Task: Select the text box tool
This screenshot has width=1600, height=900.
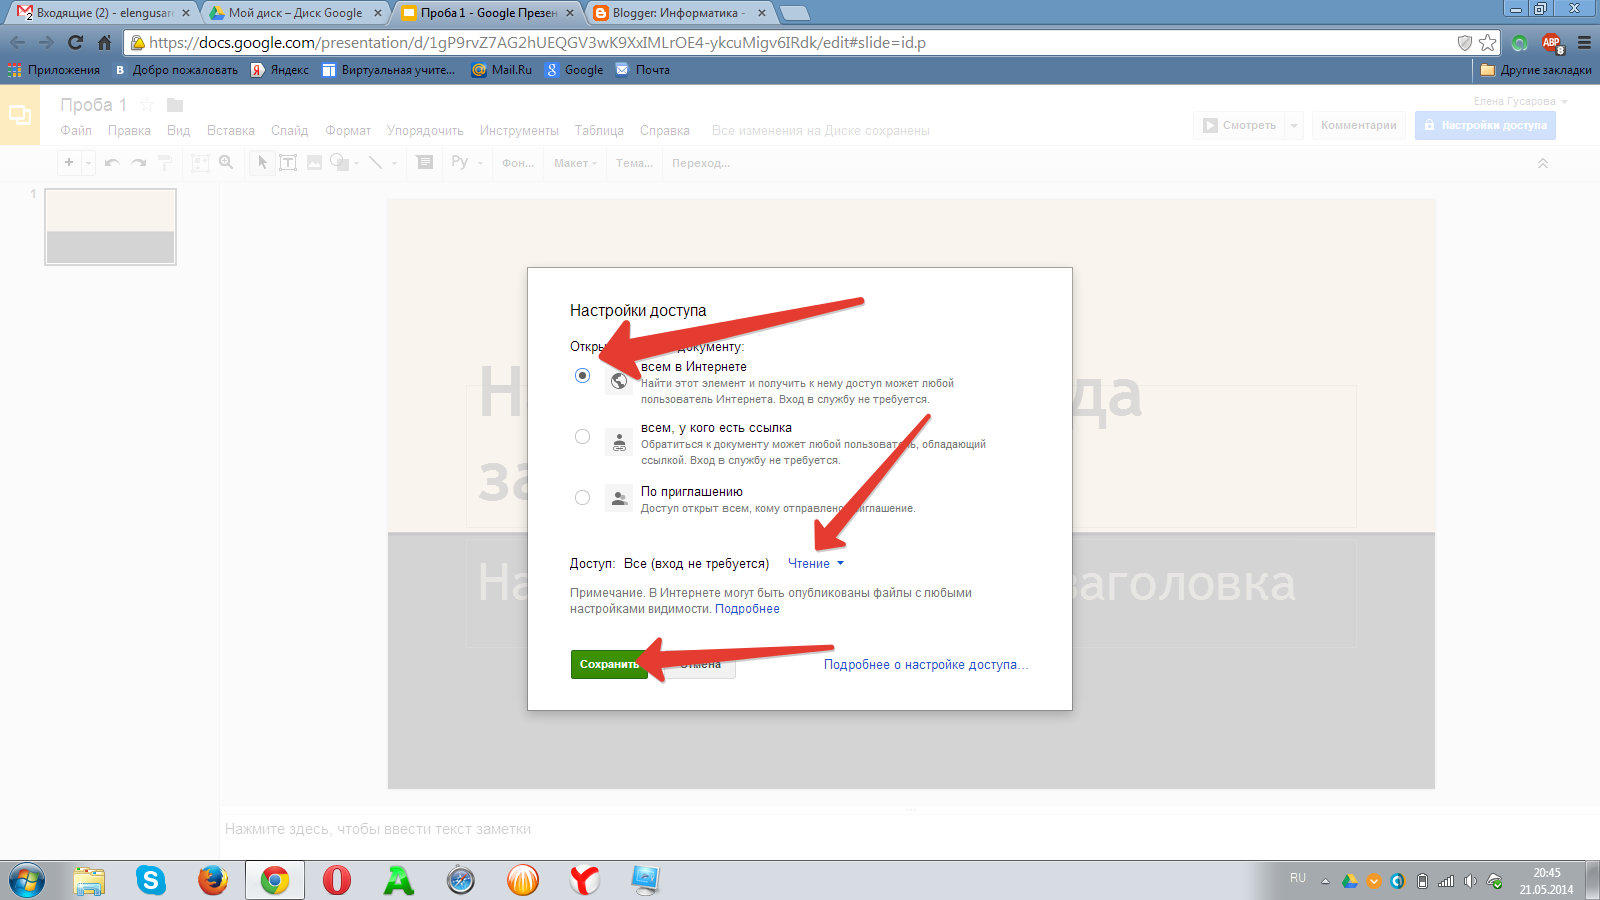Action: pyautogui.click(x=288, y=163)
